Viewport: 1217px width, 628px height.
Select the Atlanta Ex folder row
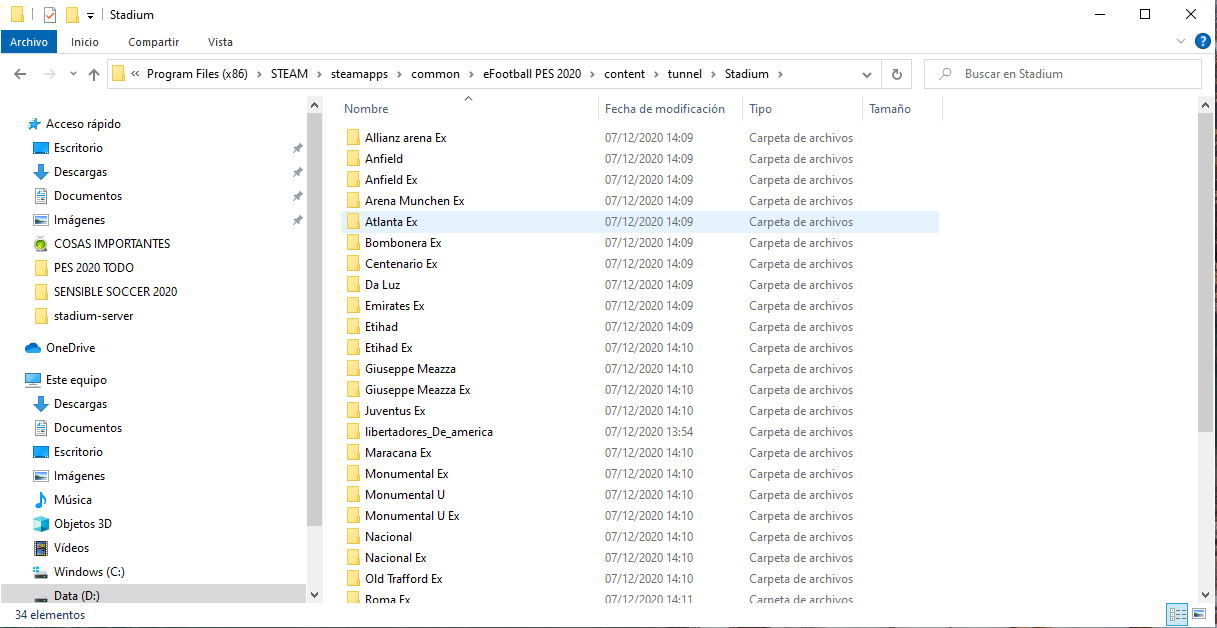pyautogui.click(x=640, y=222)
